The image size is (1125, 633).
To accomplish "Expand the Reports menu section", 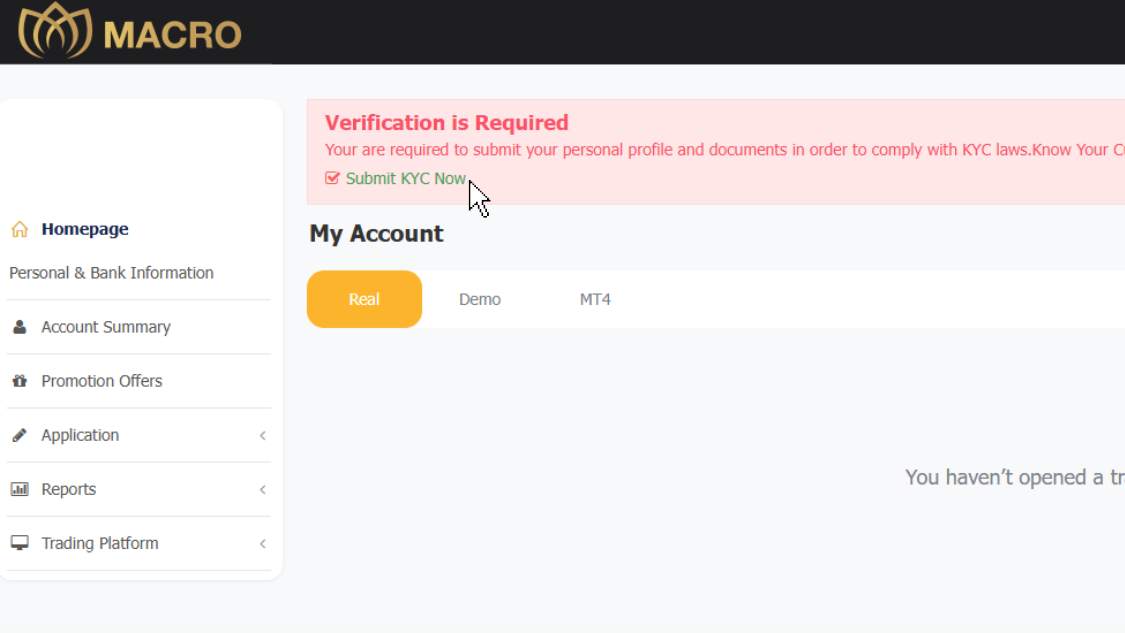I will pyautogui.click(x=261, y=489).
